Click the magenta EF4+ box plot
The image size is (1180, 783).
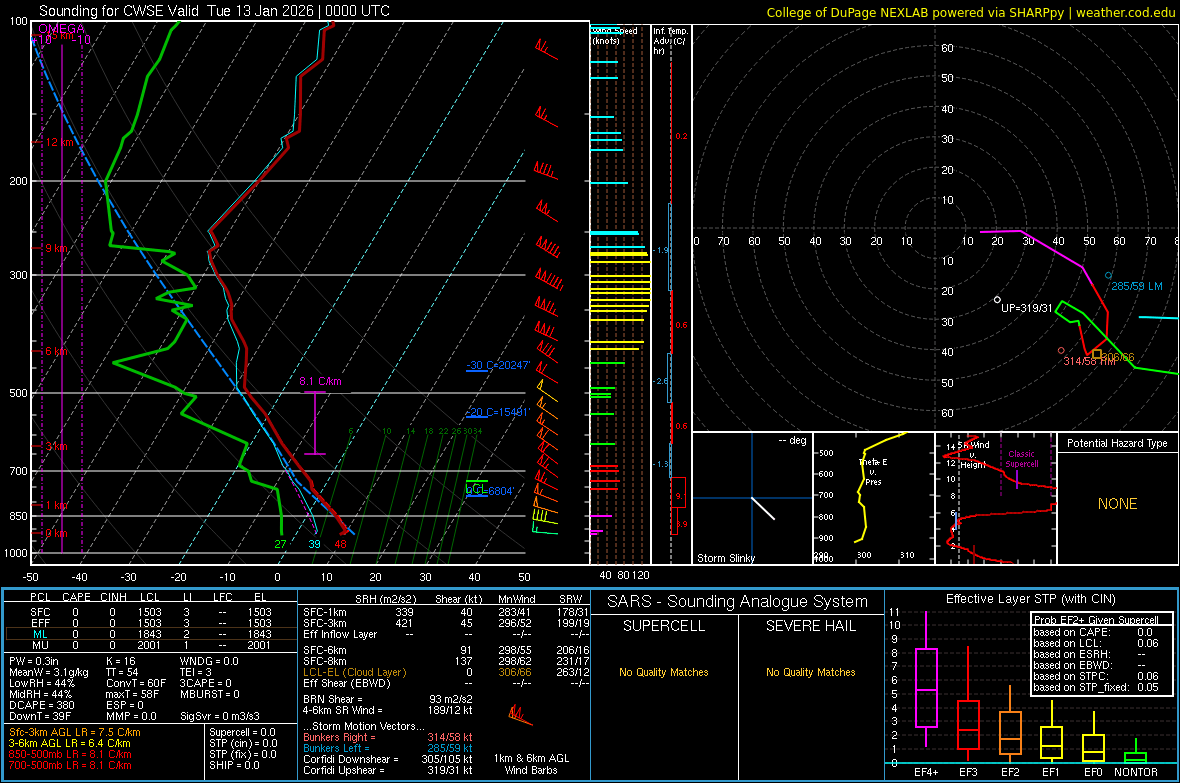926,679
